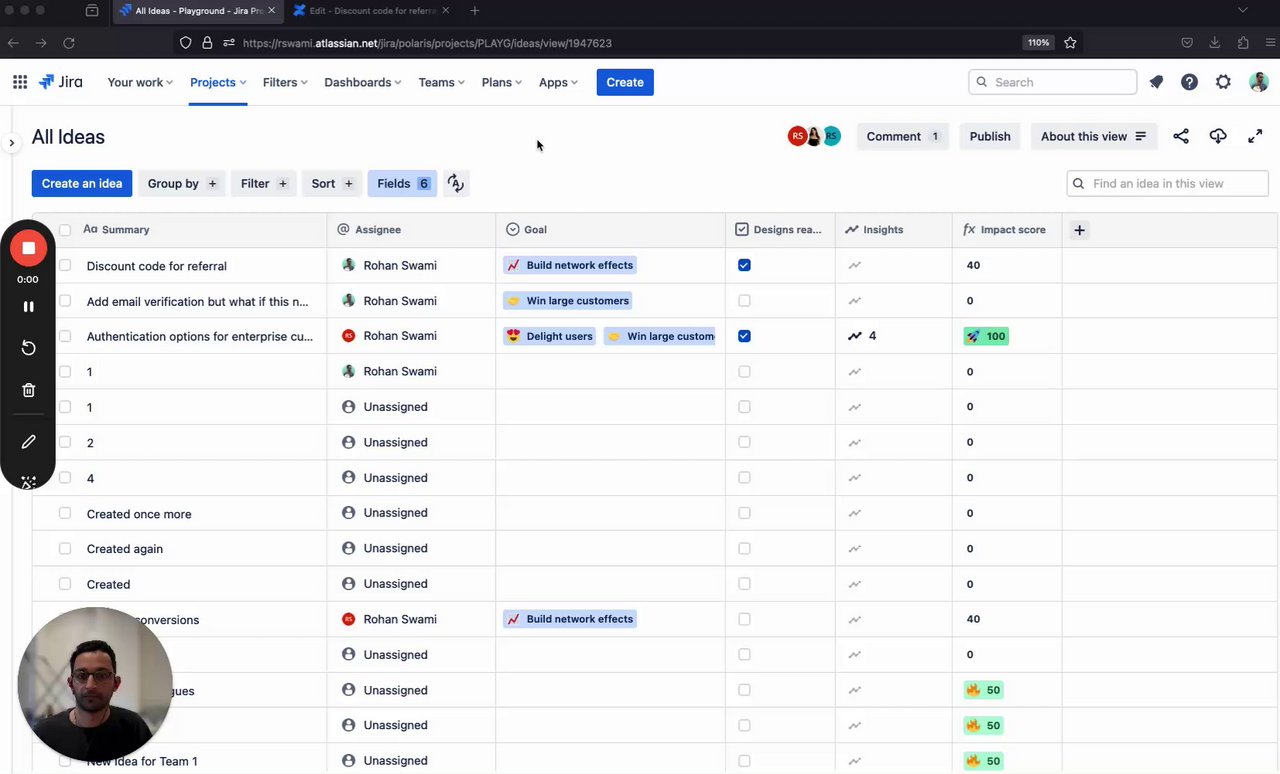
Task: Open the Apps dropdown
Action: click(x=558, y=82)
